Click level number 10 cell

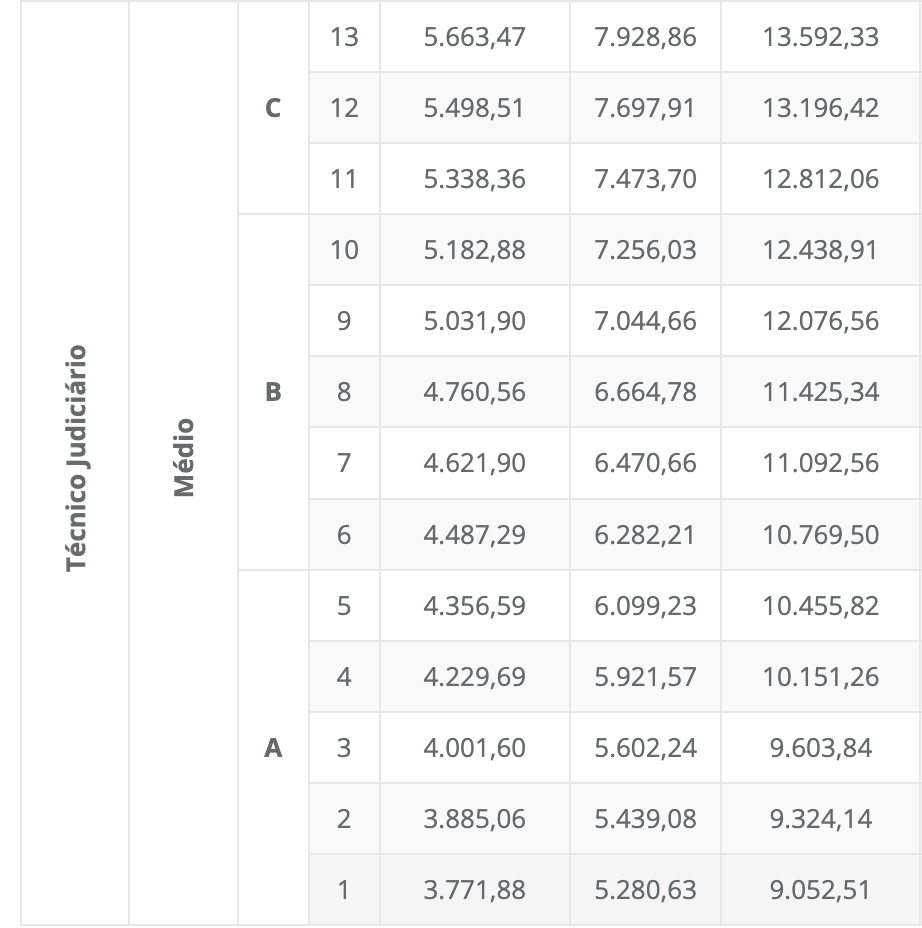pos(344,250)
